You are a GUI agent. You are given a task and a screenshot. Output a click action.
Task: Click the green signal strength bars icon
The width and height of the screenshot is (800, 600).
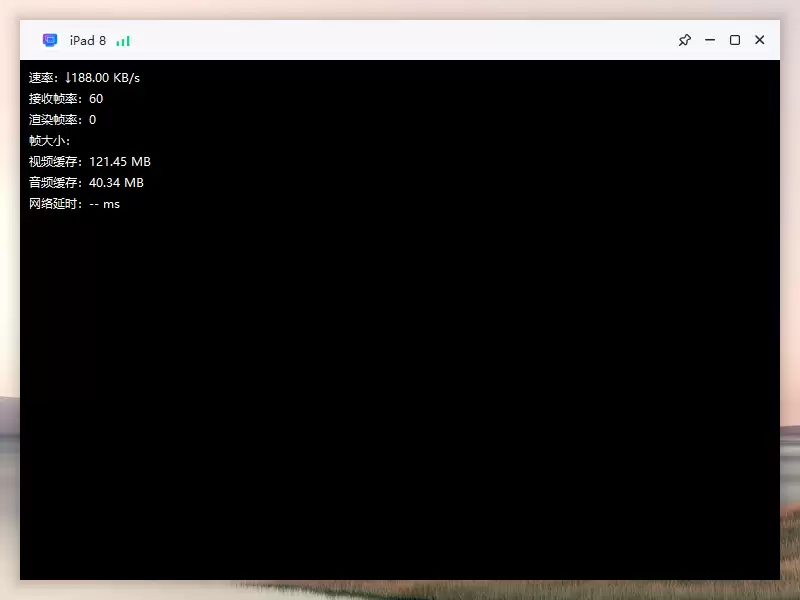[123, 41]
